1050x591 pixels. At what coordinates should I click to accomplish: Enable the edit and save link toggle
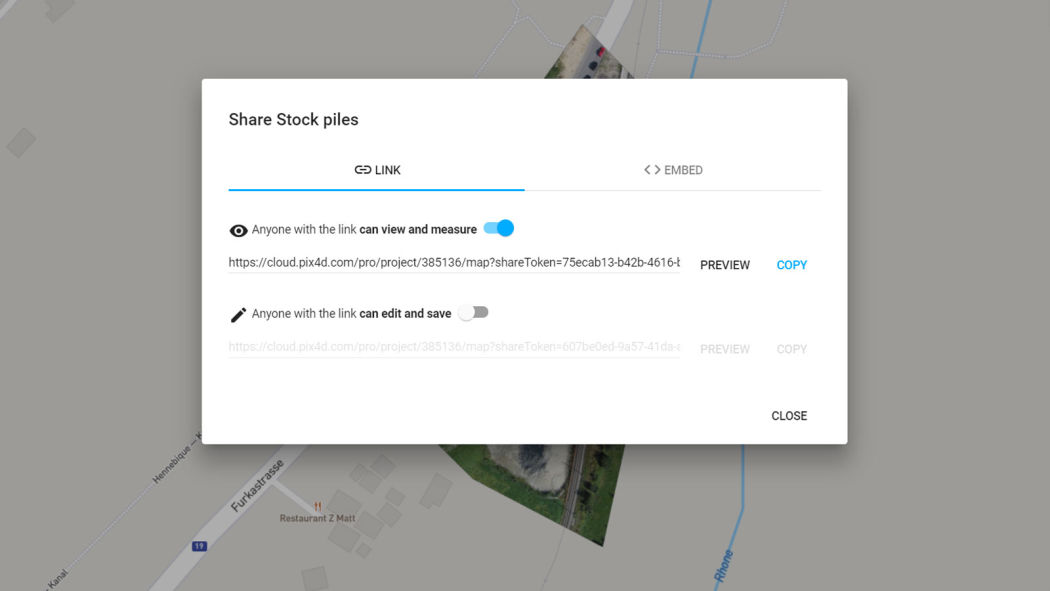(x=473, y=313)
